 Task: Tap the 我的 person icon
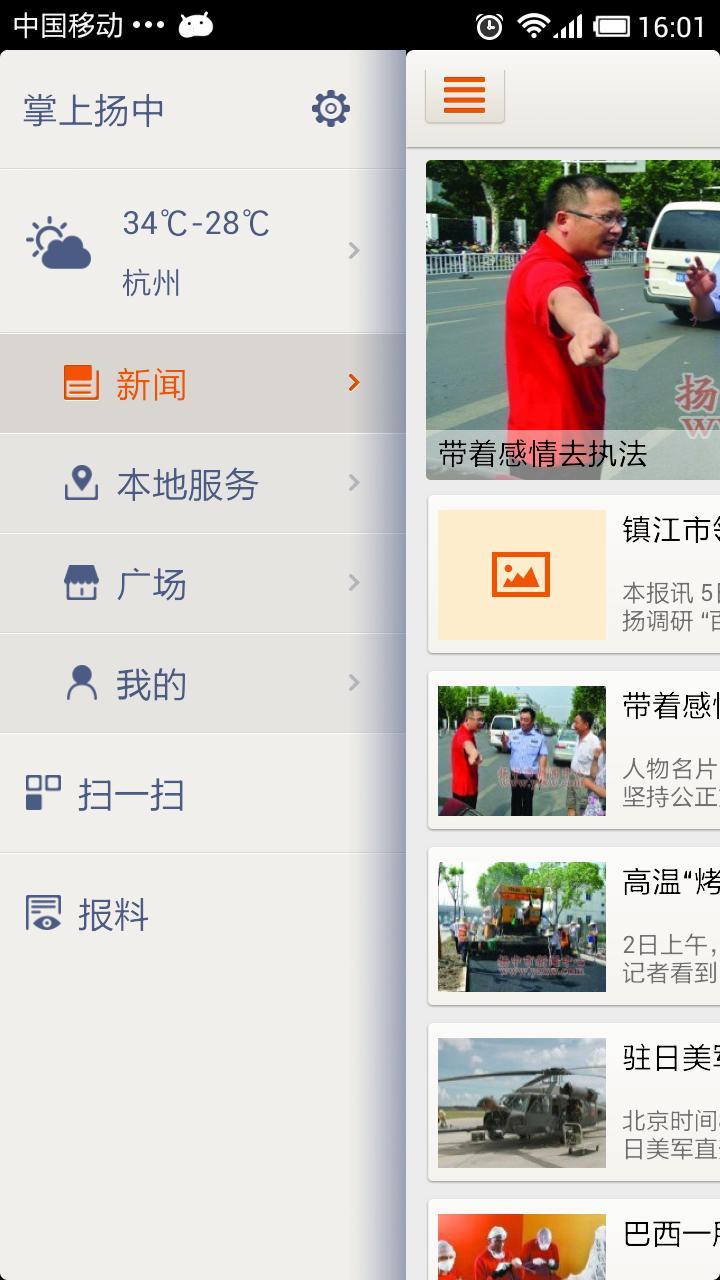[81, 683]
